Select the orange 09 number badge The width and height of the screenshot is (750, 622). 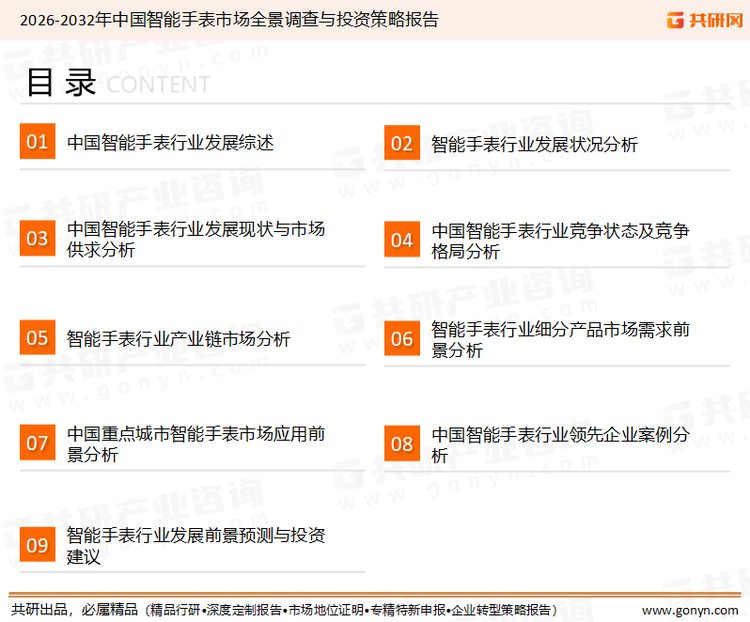[37, 544]
